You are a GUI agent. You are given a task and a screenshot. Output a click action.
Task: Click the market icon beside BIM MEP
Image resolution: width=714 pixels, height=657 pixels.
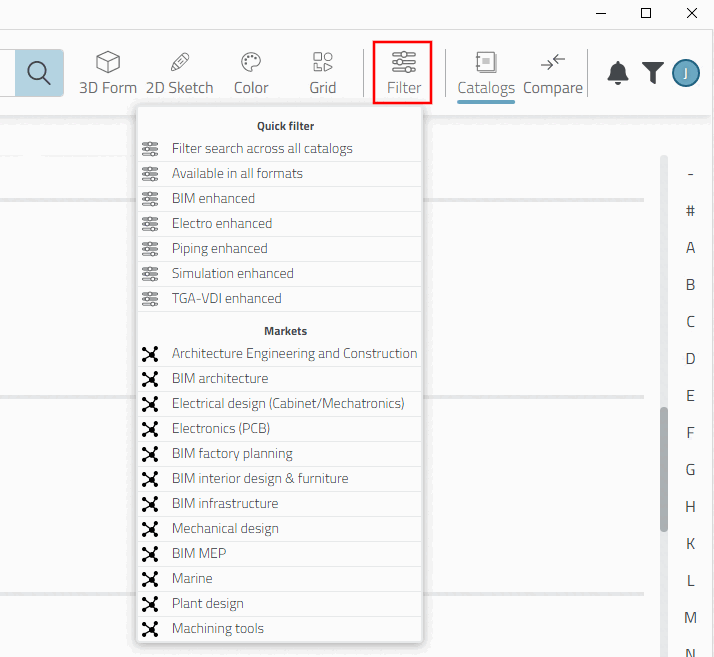(x=150, y=554)
